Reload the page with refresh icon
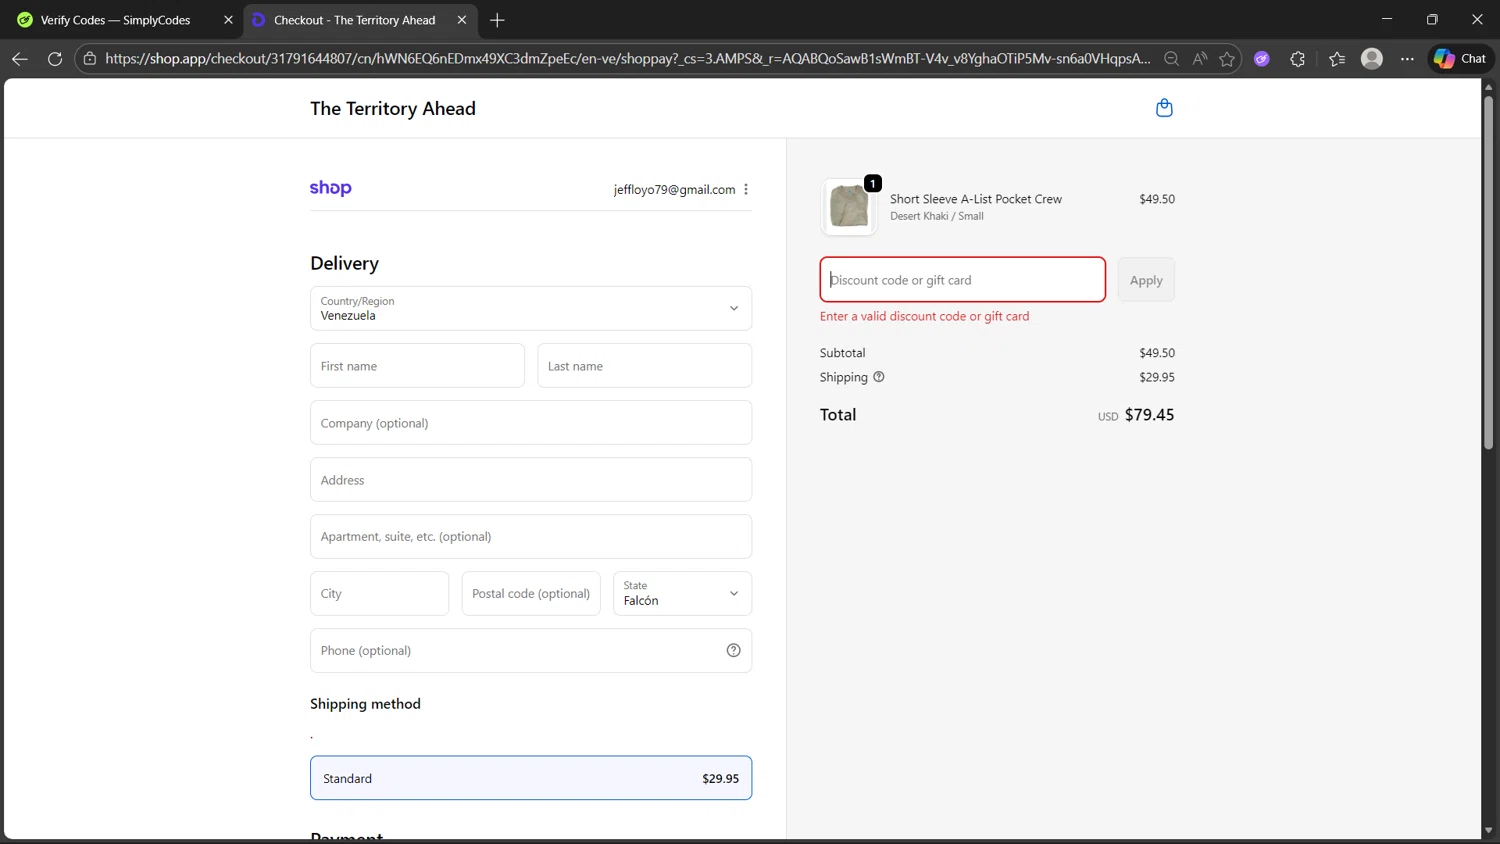 tap(55, 59)
